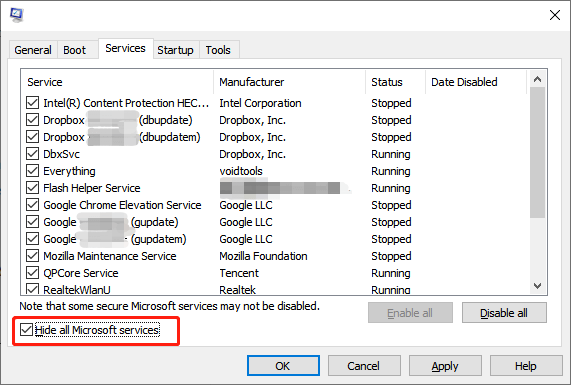Click Stopped status of Google Chrome Elevation Service
This screenshot has width=571, height=385.
coord(391,205)
